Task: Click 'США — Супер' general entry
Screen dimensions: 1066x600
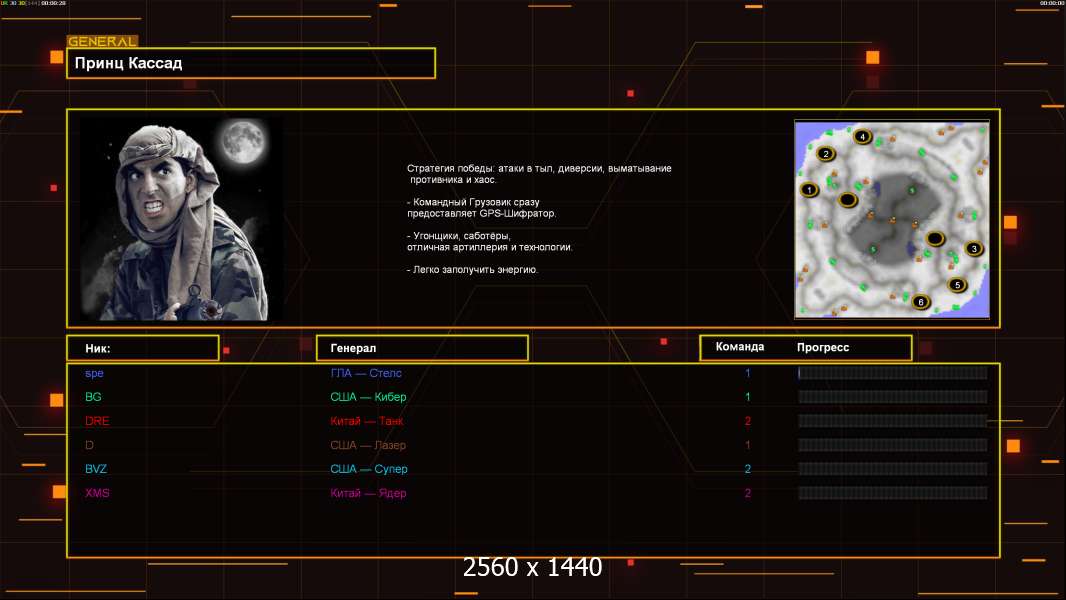Action: 369,469
